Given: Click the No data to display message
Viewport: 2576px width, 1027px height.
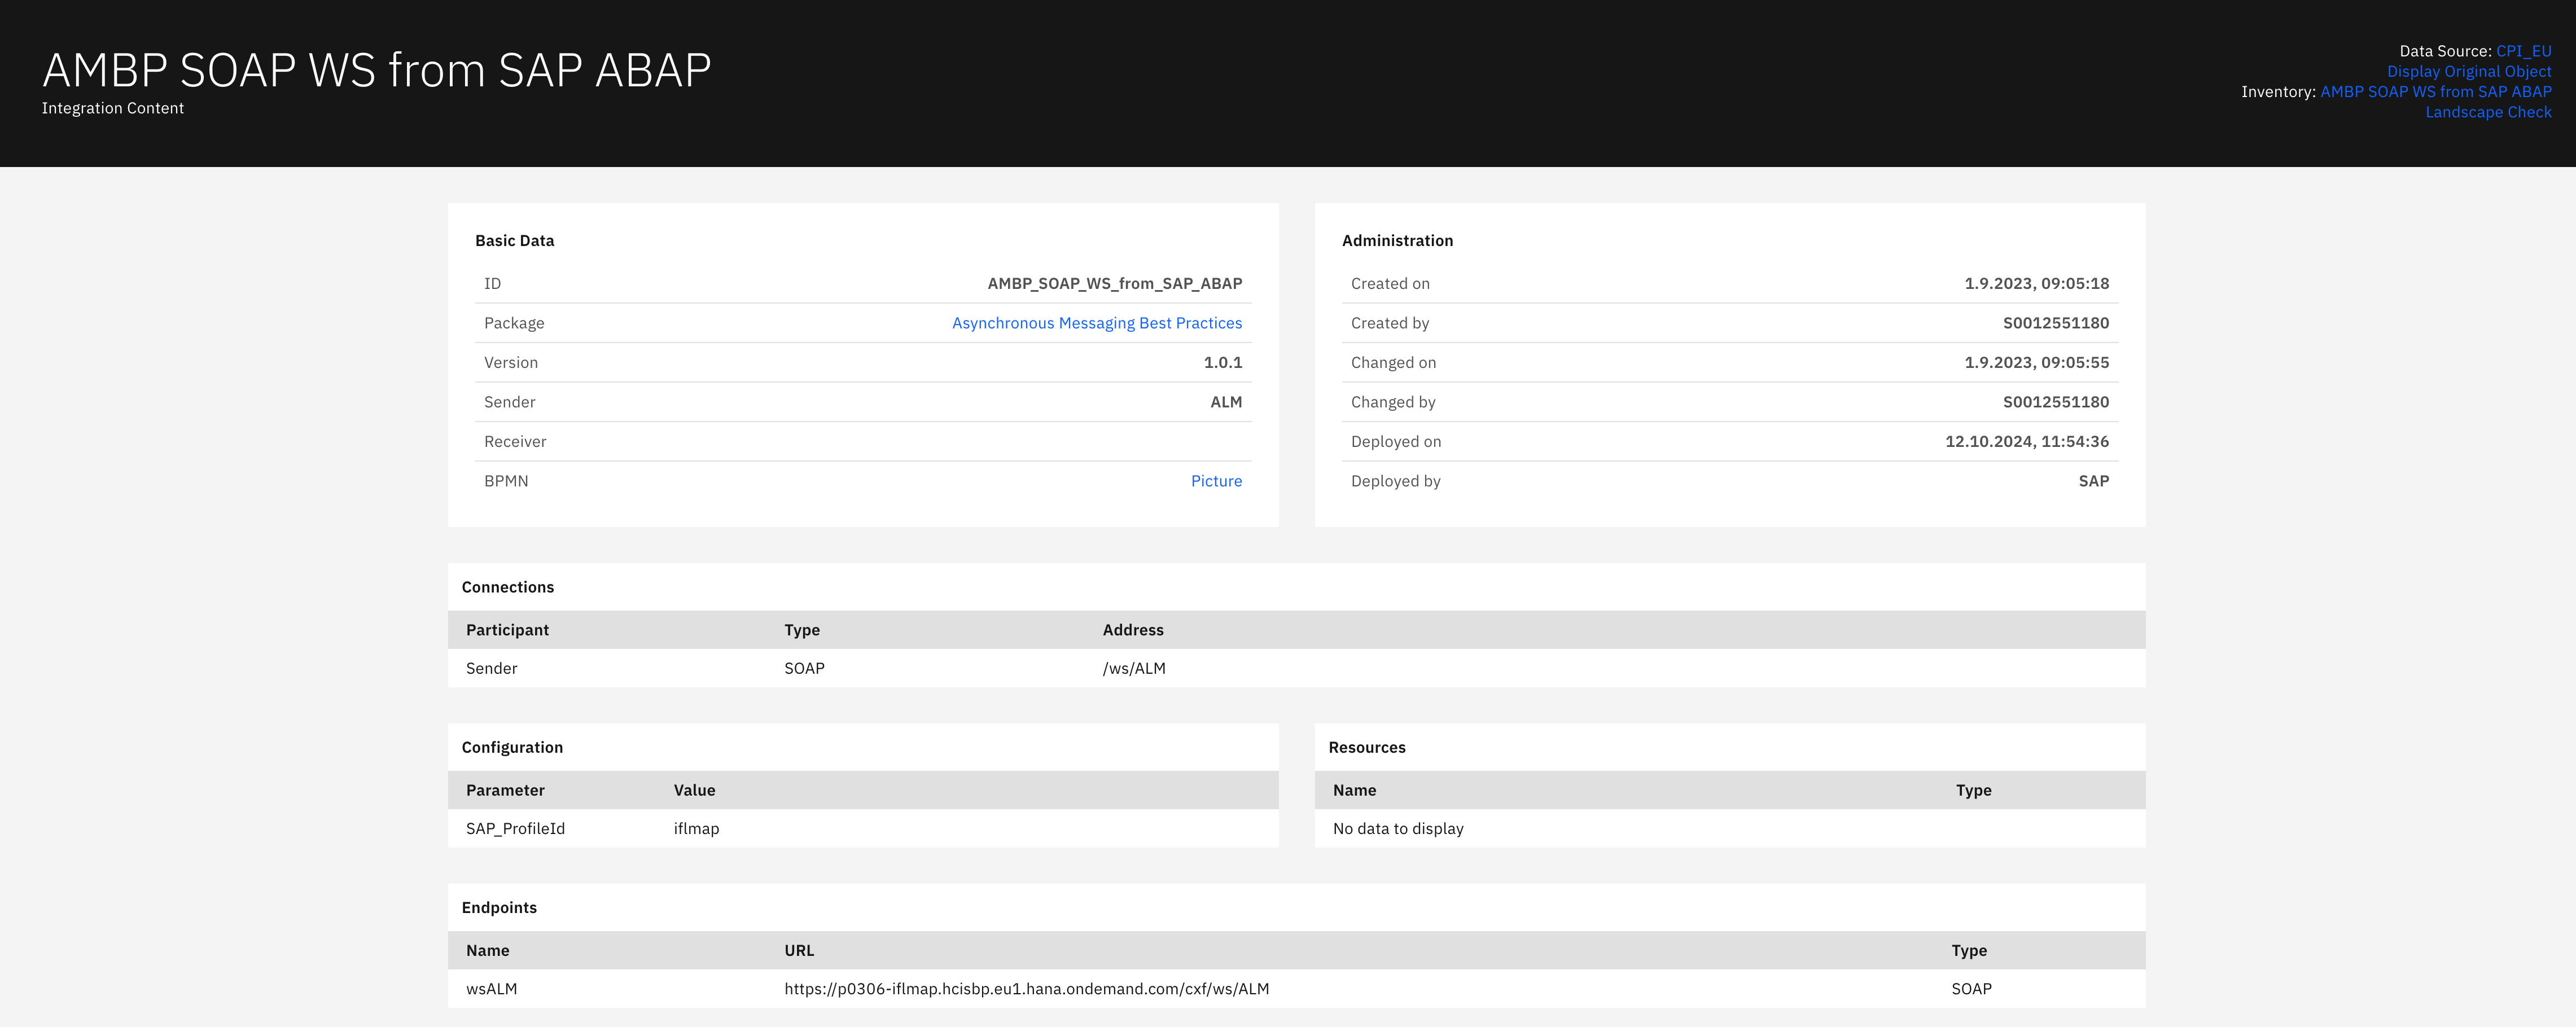Looking at the screenshot, I should point(1398,829).
